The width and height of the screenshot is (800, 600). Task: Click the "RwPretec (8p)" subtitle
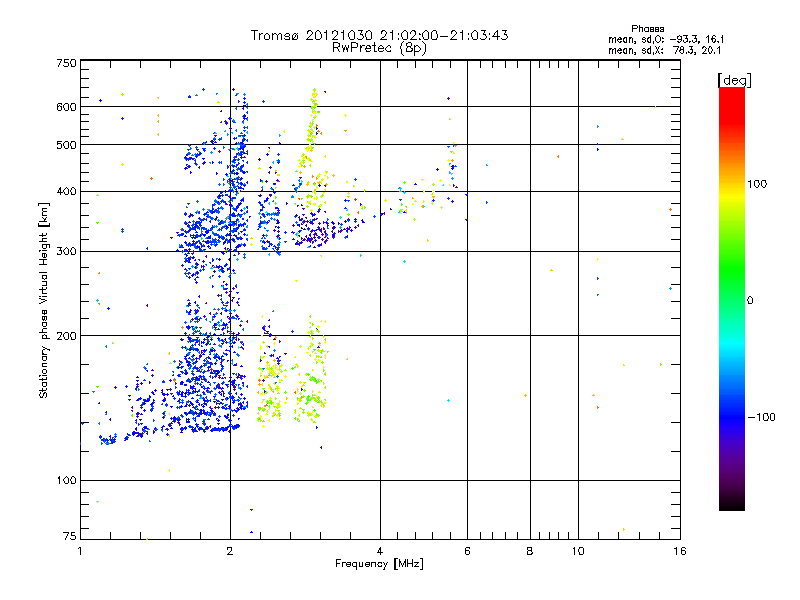pyautogui.click(x=379, y=48)
